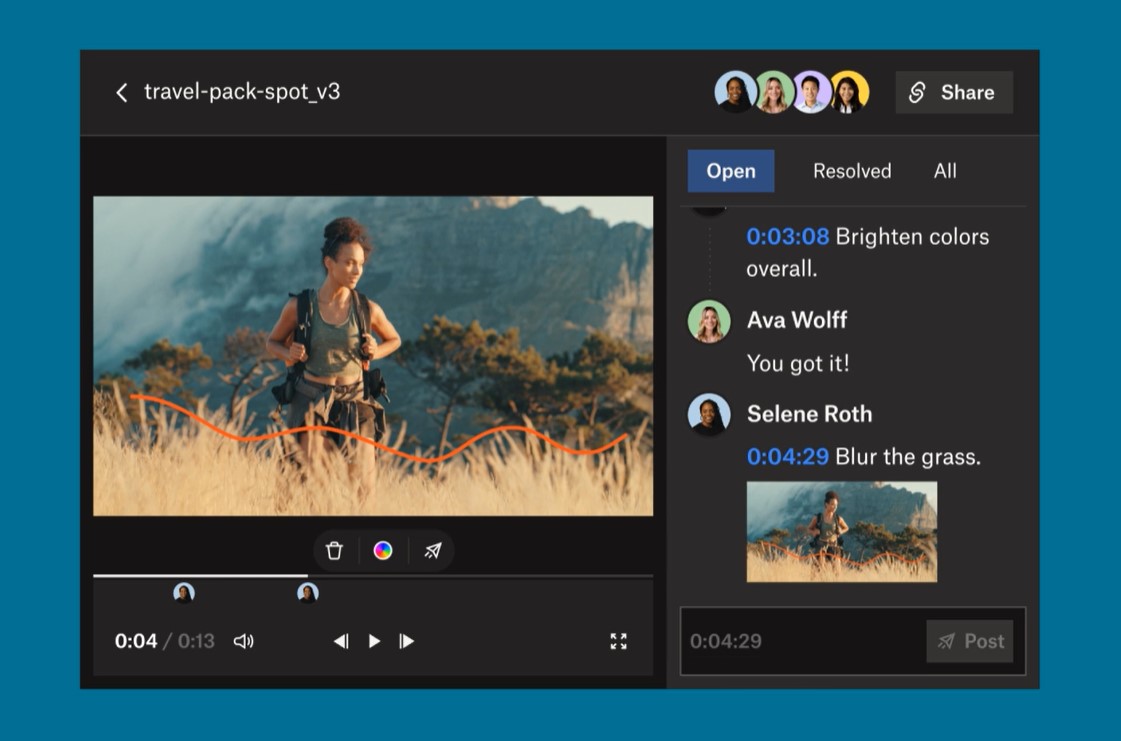The width and height of the screenshot is (1121, 741).
Task: Post the comment
Action: click(x=969, y=642)
